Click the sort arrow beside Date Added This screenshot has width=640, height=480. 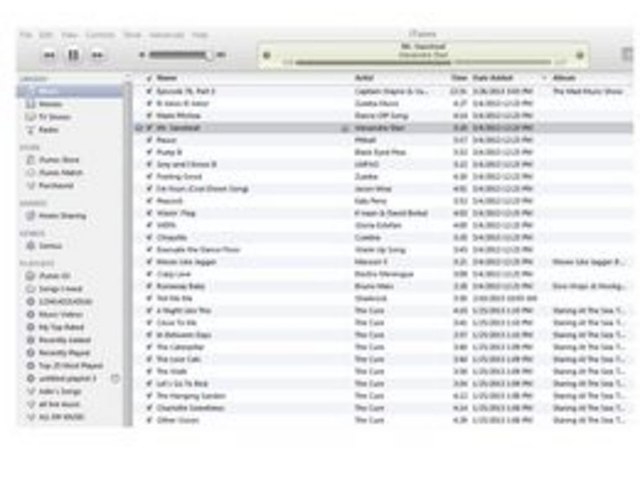pyautogui.click(x=544, y=78)
